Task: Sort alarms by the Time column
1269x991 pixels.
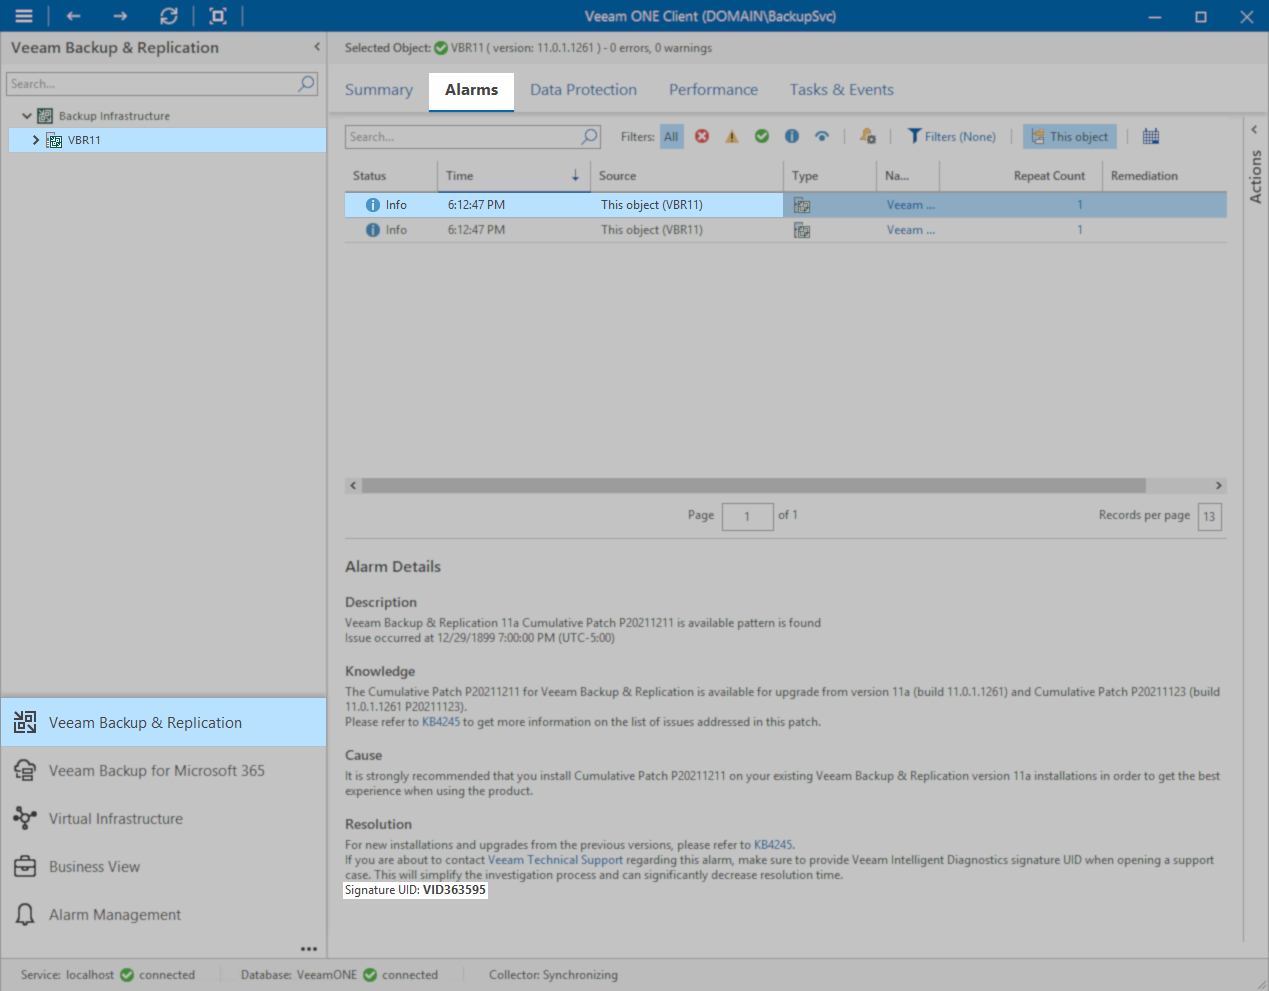Action: pyautogui.click(x=514, y=176)
